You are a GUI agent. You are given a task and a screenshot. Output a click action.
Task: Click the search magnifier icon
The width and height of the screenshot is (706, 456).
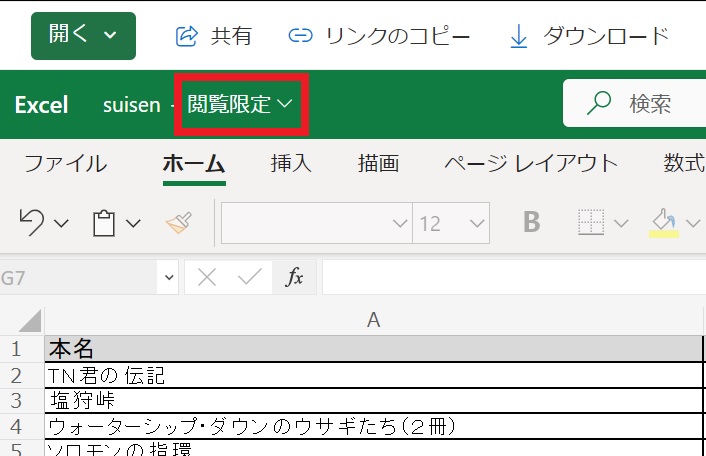coord(599,103)
